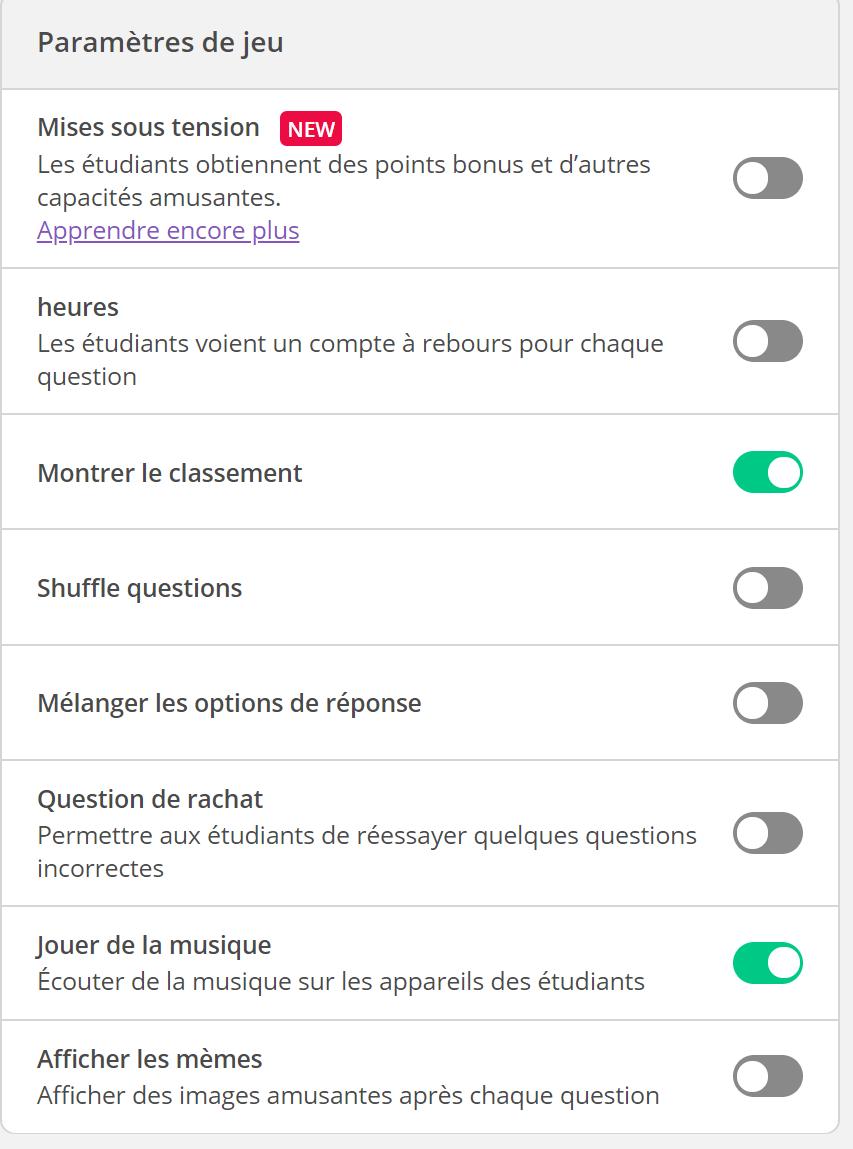Enable the Afficher les mèmes toggle
Image resolution: width=853 pixels, height=1149 pixels.
coord(767,1076)
